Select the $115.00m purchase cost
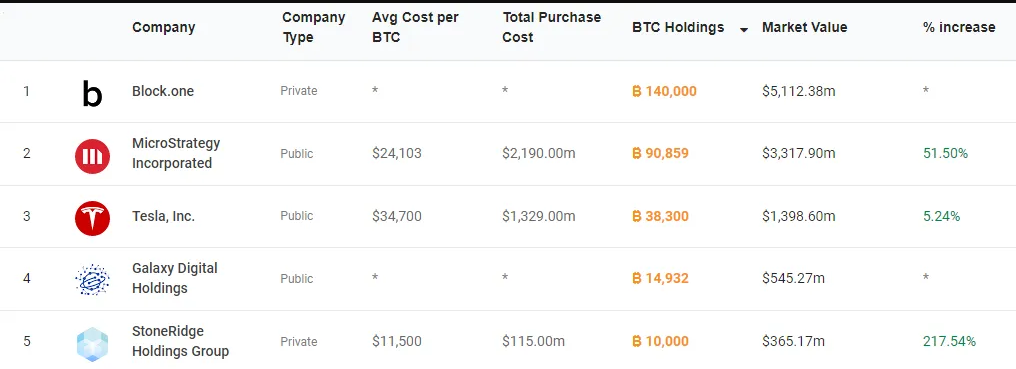1016x369 pixels. (533, 341)
